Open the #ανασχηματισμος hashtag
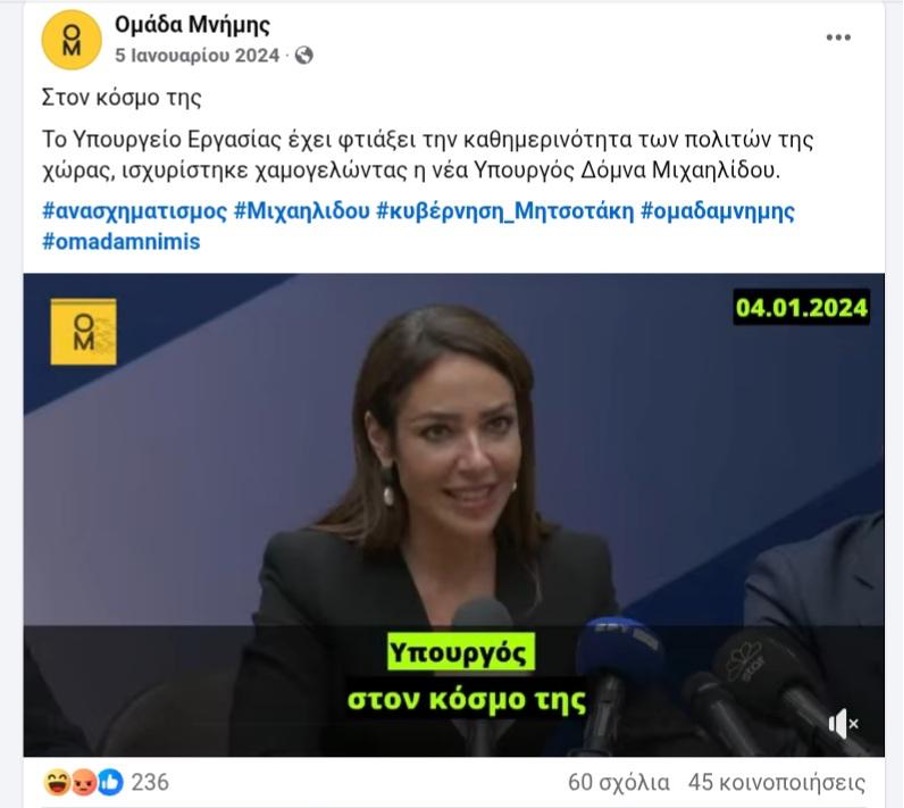Viewport: 904px width, 808px height. 135,211
